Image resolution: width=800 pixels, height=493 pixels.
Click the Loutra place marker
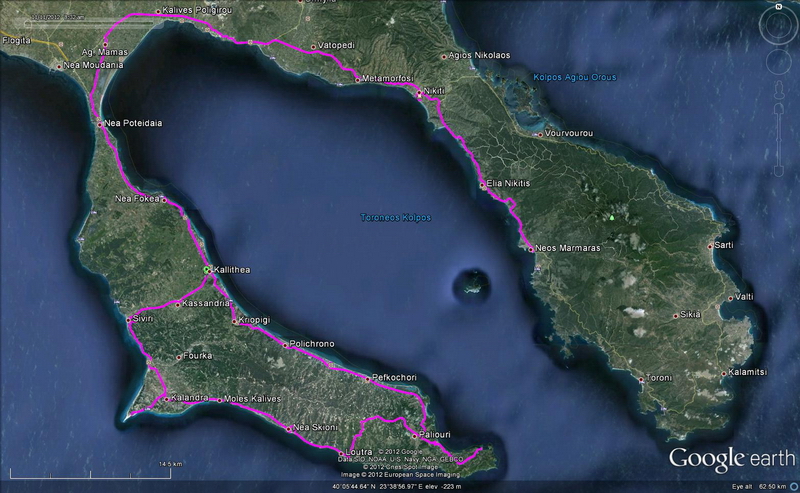(x=341, y=453)
